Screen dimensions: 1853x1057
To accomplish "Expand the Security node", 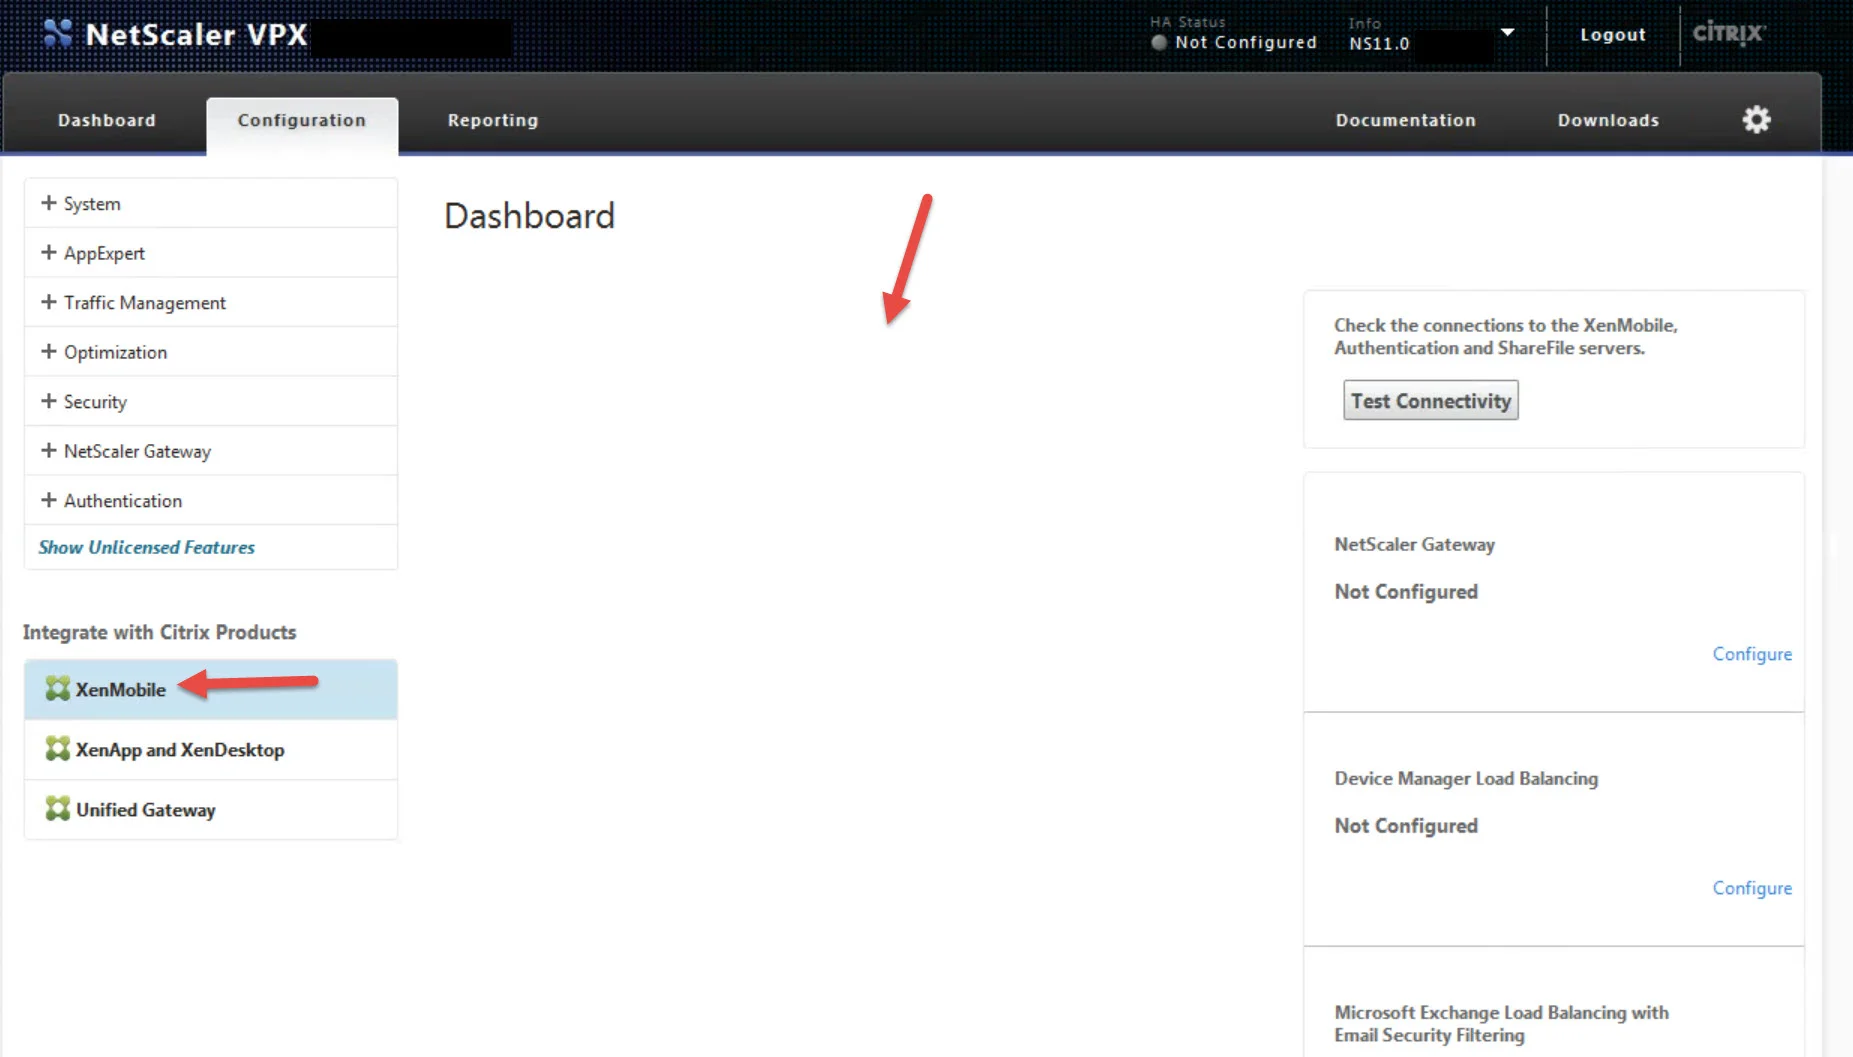I will [x=48, y=401].
